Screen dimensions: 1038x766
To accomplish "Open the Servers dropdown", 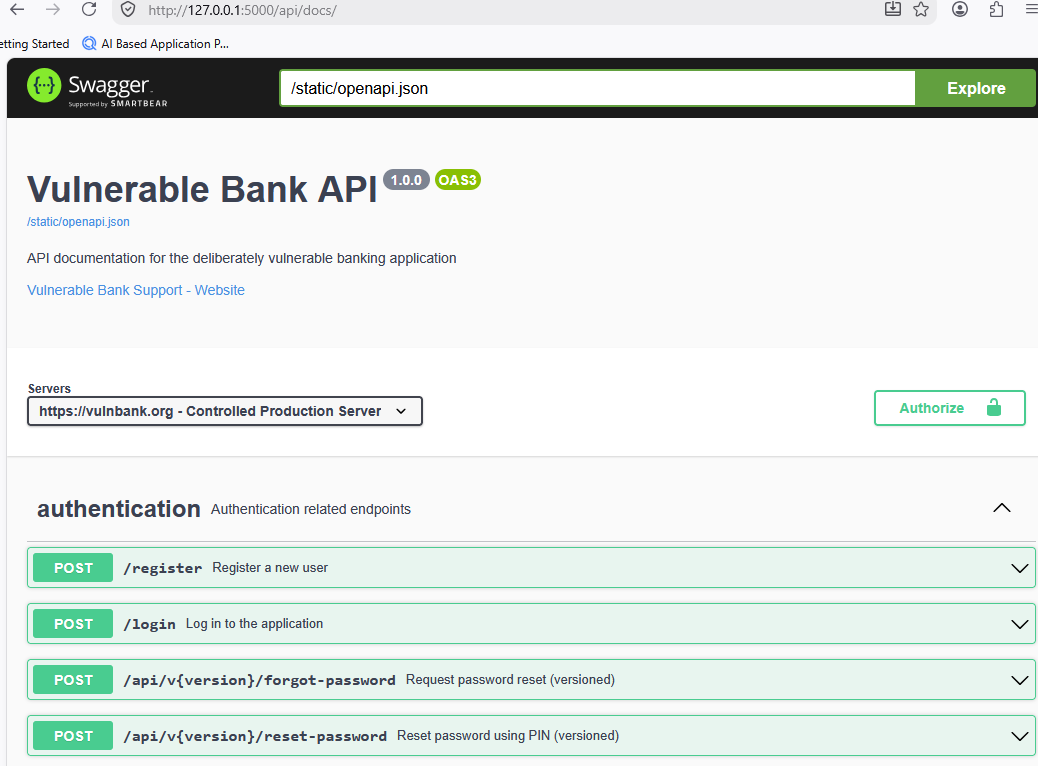I will (224, 411).
